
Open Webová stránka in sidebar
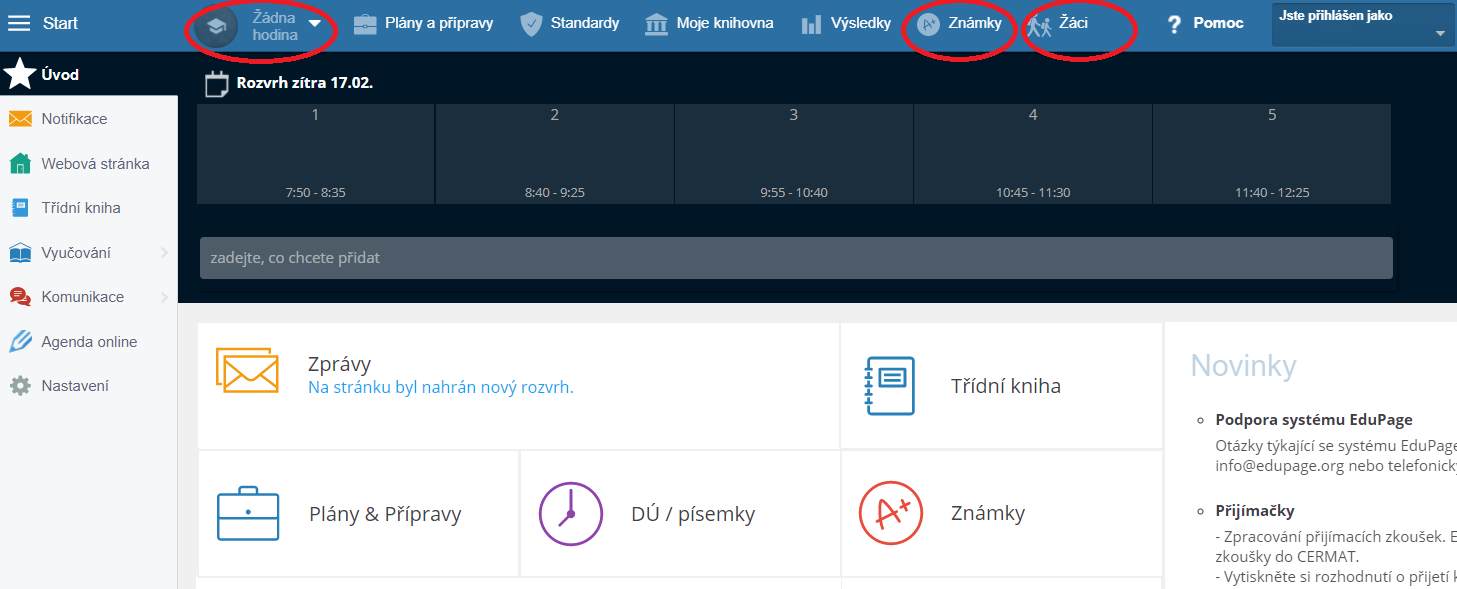95,164
